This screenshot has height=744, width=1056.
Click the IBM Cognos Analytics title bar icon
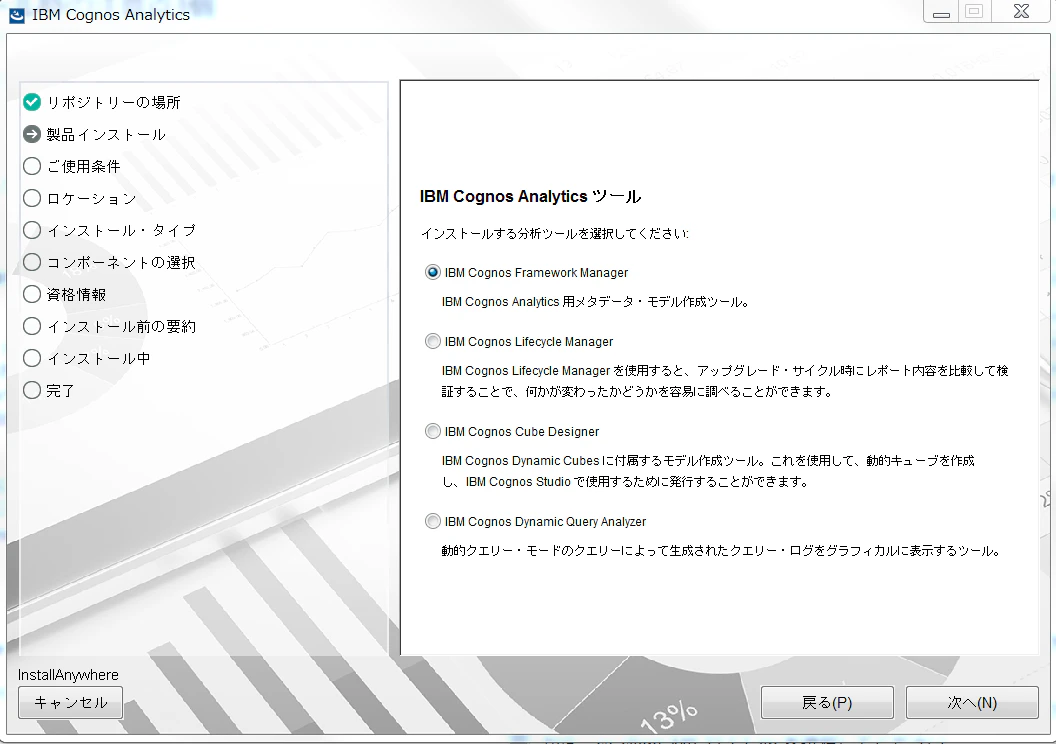[16, 15]
